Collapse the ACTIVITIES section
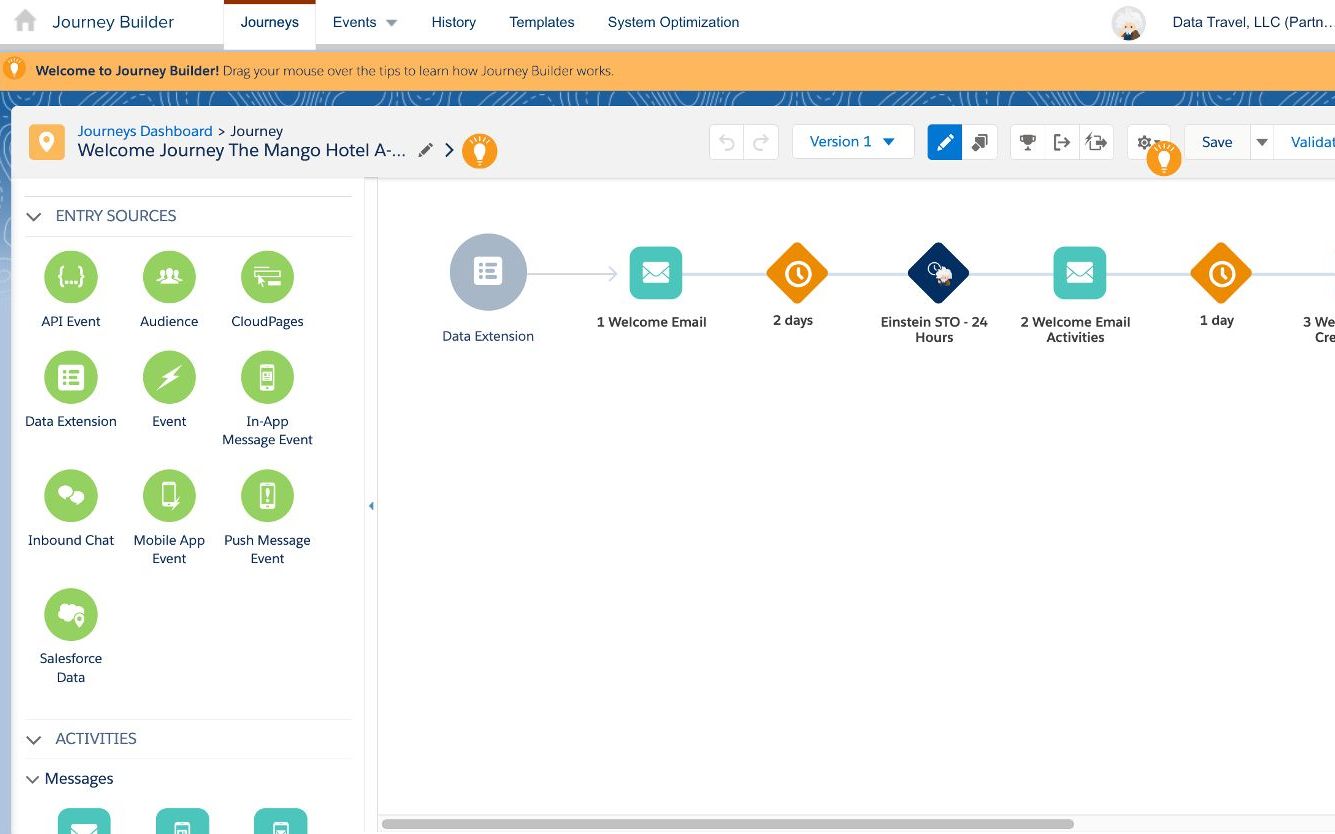The width and height of the screenshot is (1335, 834). pyautogui.click(x=34, y=739)
